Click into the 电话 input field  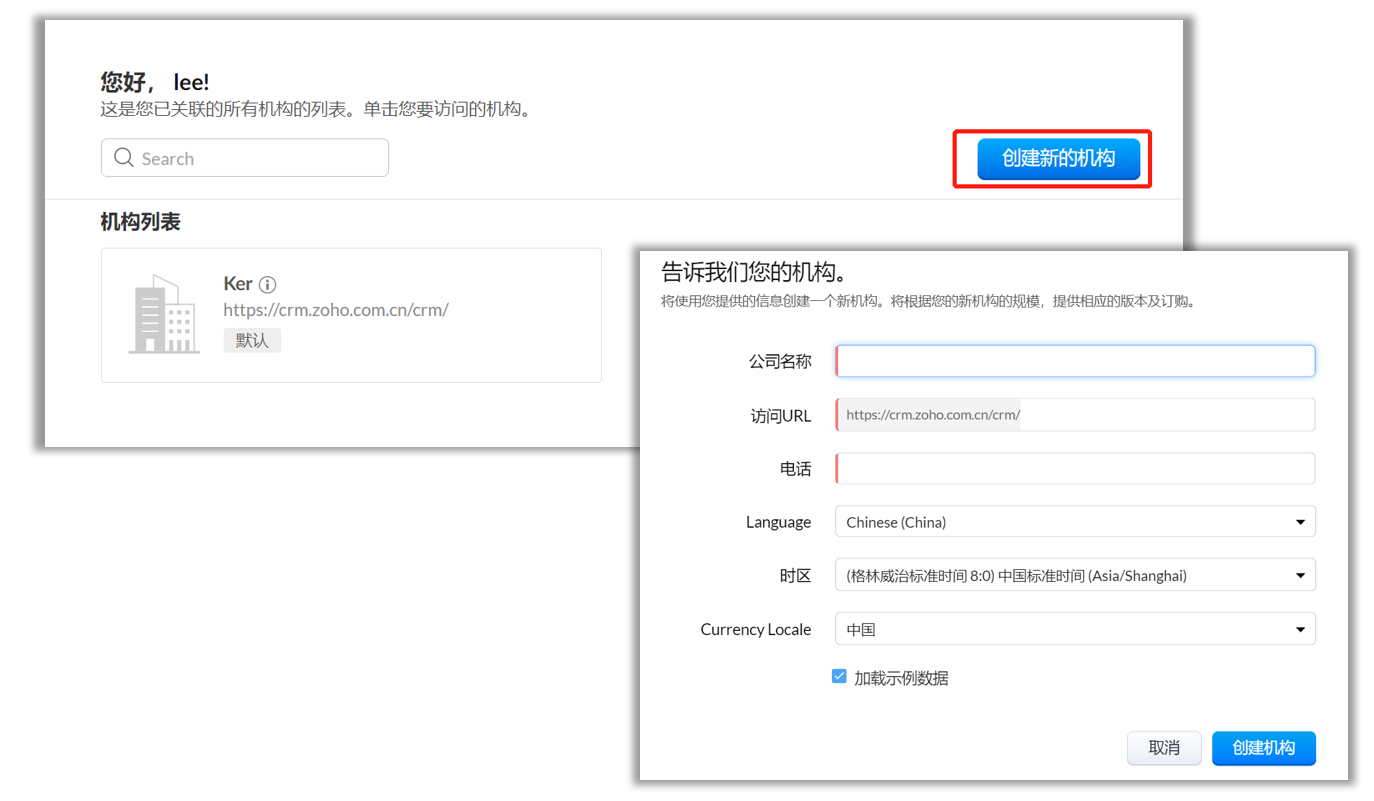1075,469
